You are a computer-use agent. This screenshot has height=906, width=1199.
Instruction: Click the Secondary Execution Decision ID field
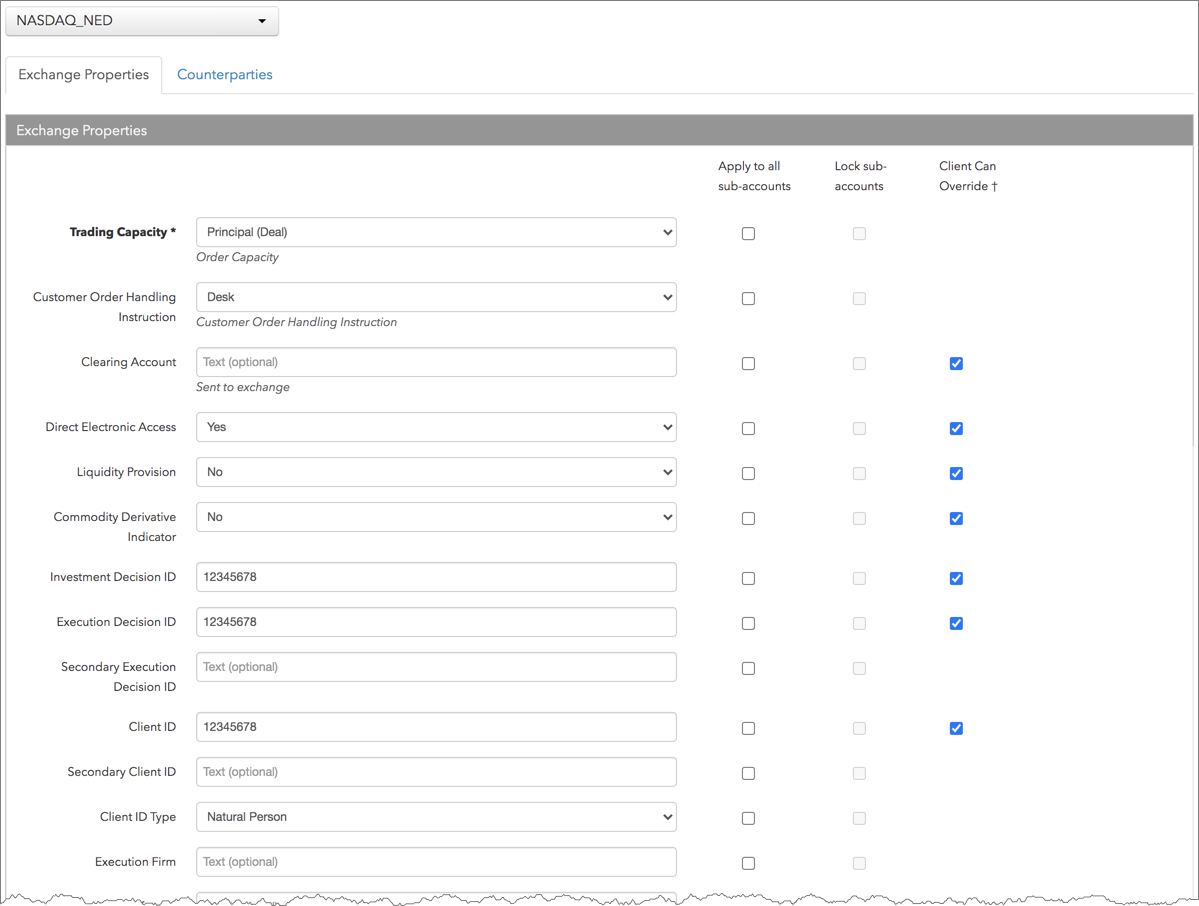pyautogui.click(x=436, y=667)
